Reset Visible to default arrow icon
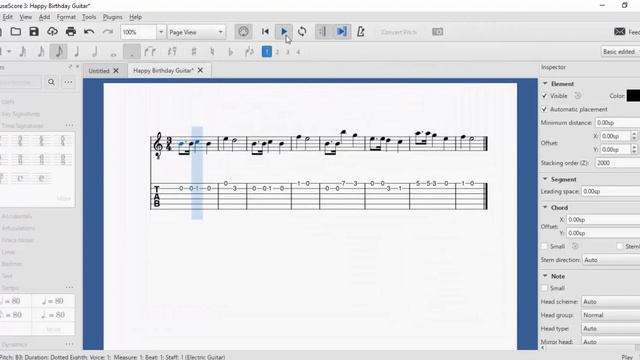Screen dimensions: 640x360 point(578,96)
